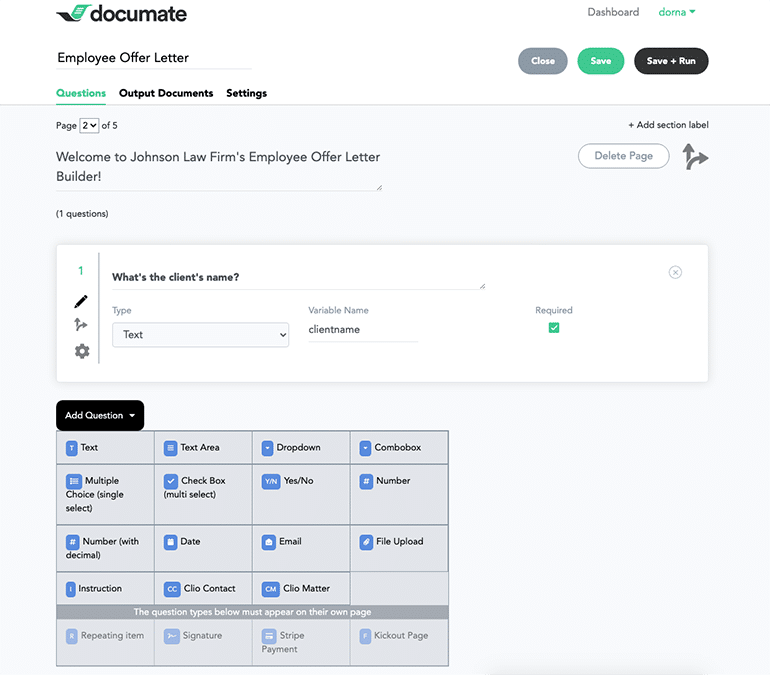Click the pencil edit icon on question 1
770x675 pixels.
[81, 301]
